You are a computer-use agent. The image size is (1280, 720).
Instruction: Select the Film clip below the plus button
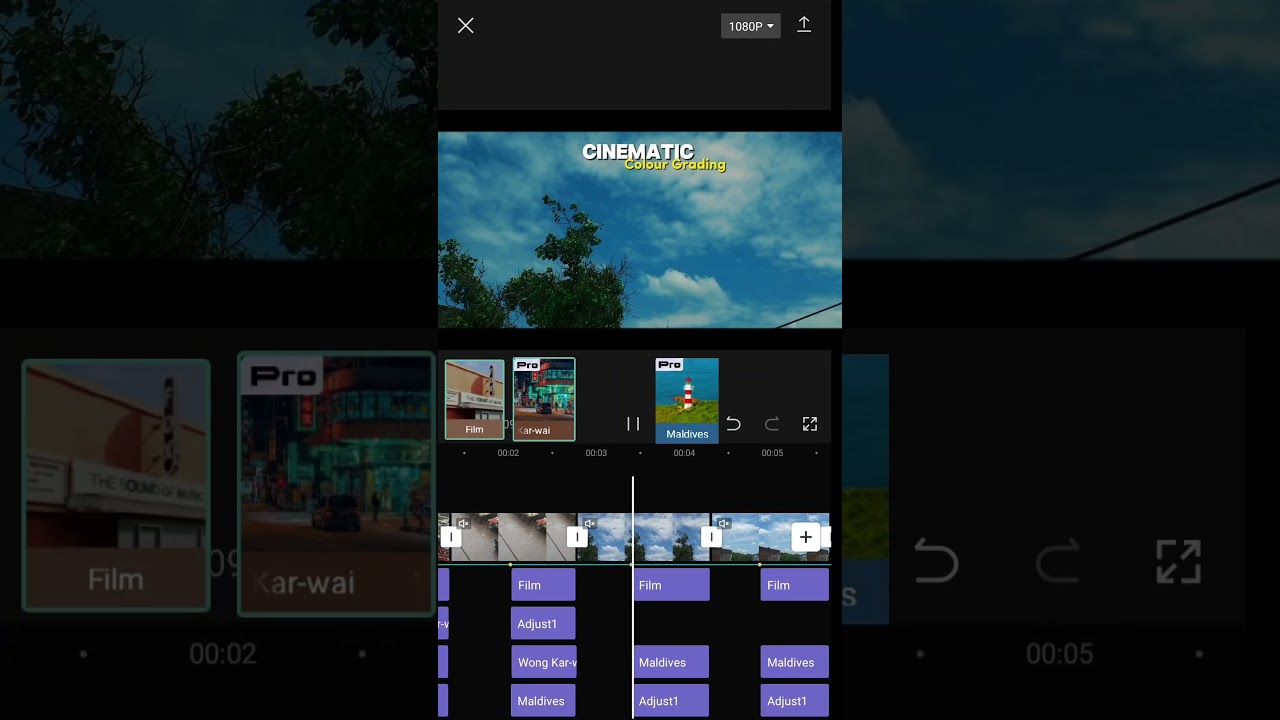coord(794,585)
